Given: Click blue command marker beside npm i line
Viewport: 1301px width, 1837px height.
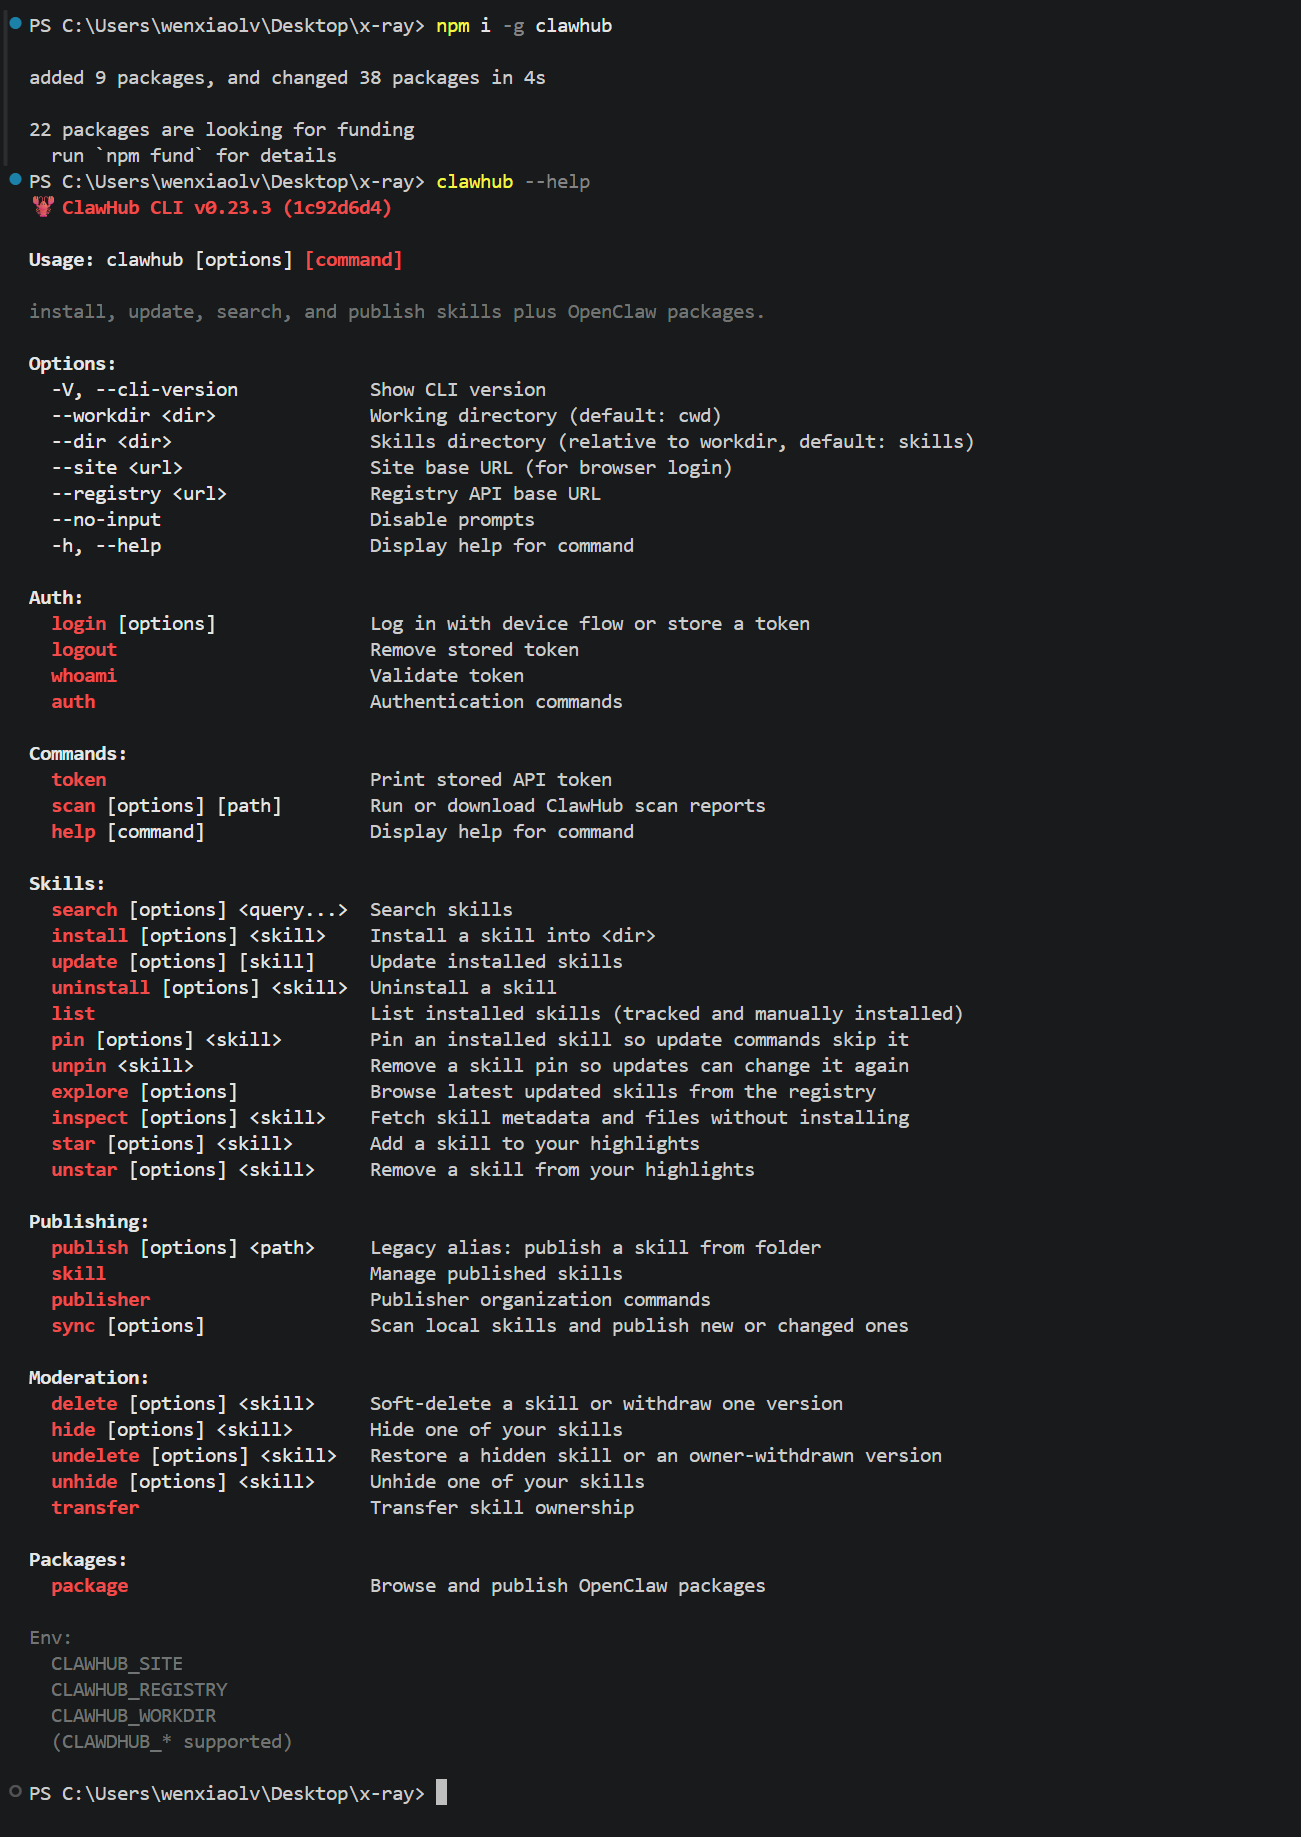Looking at the screenshot, I should (x=15, y=23).
